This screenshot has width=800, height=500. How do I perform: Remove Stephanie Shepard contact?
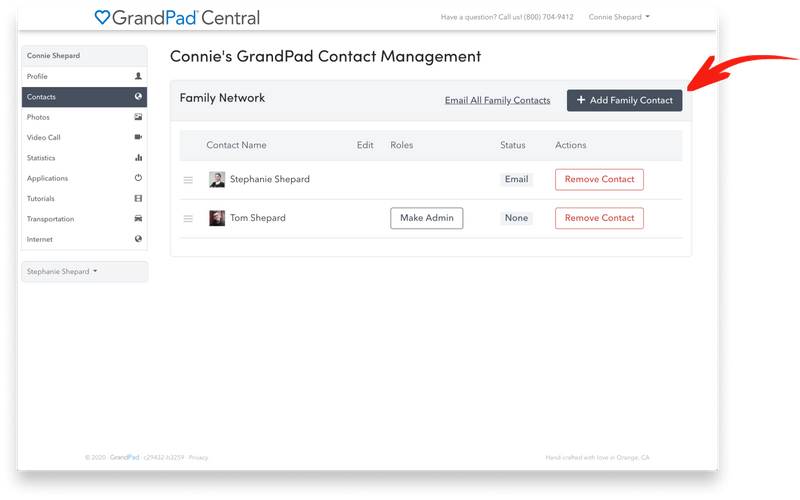(x=599, y=179)
